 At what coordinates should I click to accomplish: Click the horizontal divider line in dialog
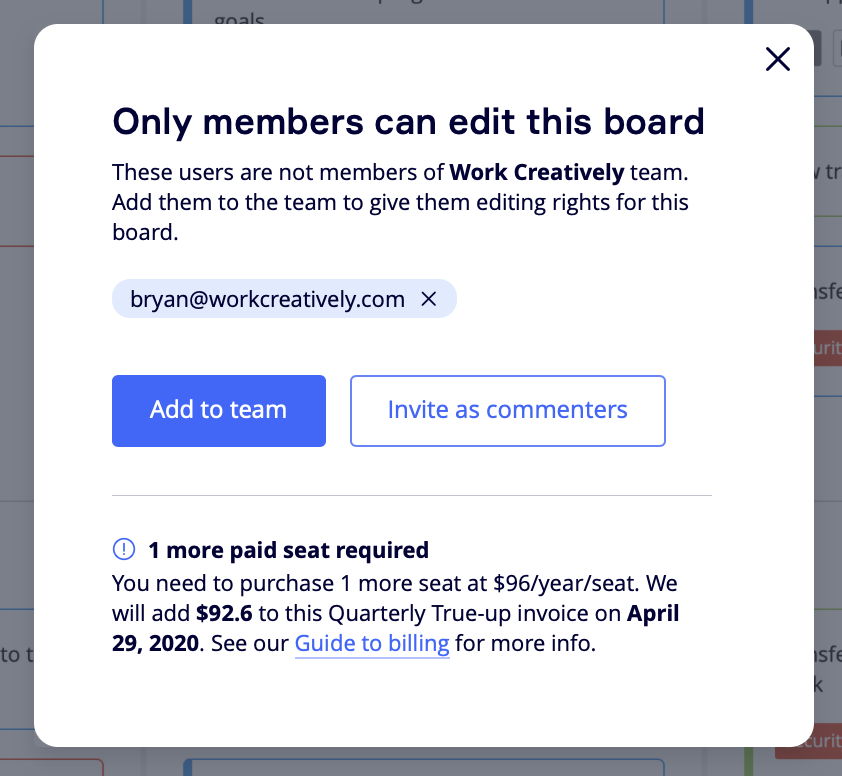(411, 495)
